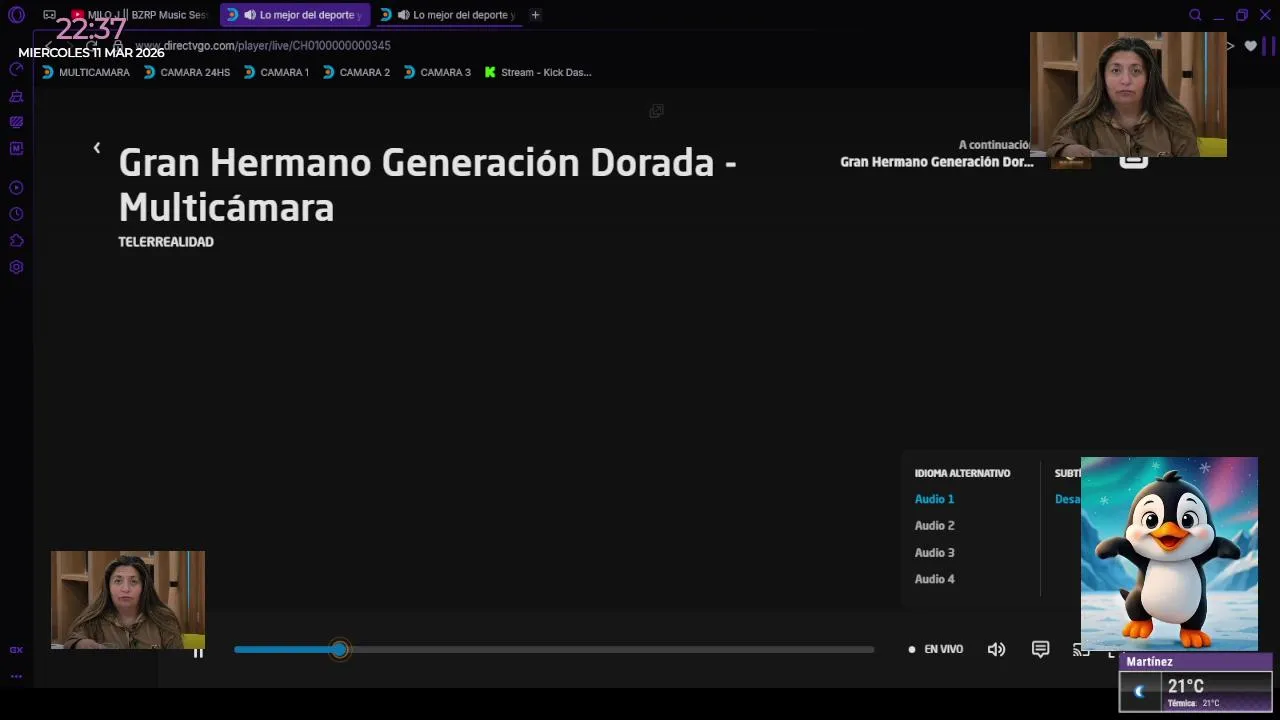The width and height of the screenshot is (1280, 720).
Task: Open a new browser tab with plus
Action: [x=535, y=15]
